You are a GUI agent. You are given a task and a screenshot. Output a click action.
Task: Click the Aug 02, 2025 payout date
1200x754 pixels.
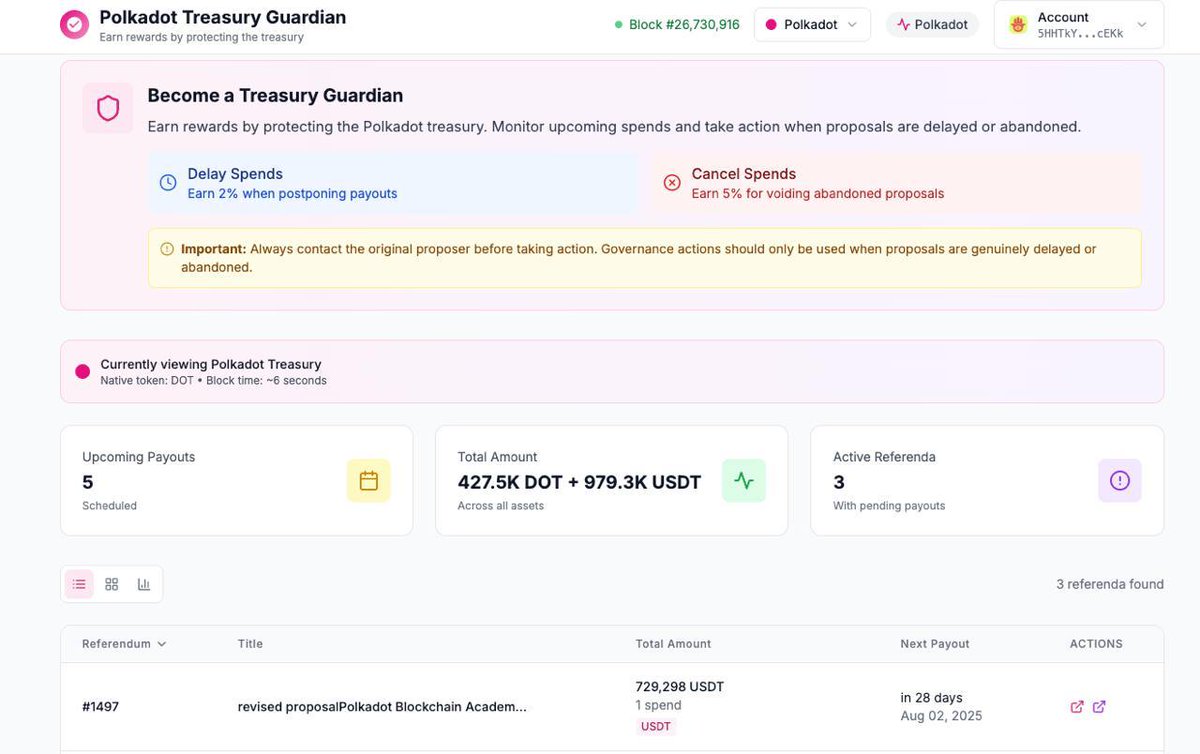click(x=941, y=716)
